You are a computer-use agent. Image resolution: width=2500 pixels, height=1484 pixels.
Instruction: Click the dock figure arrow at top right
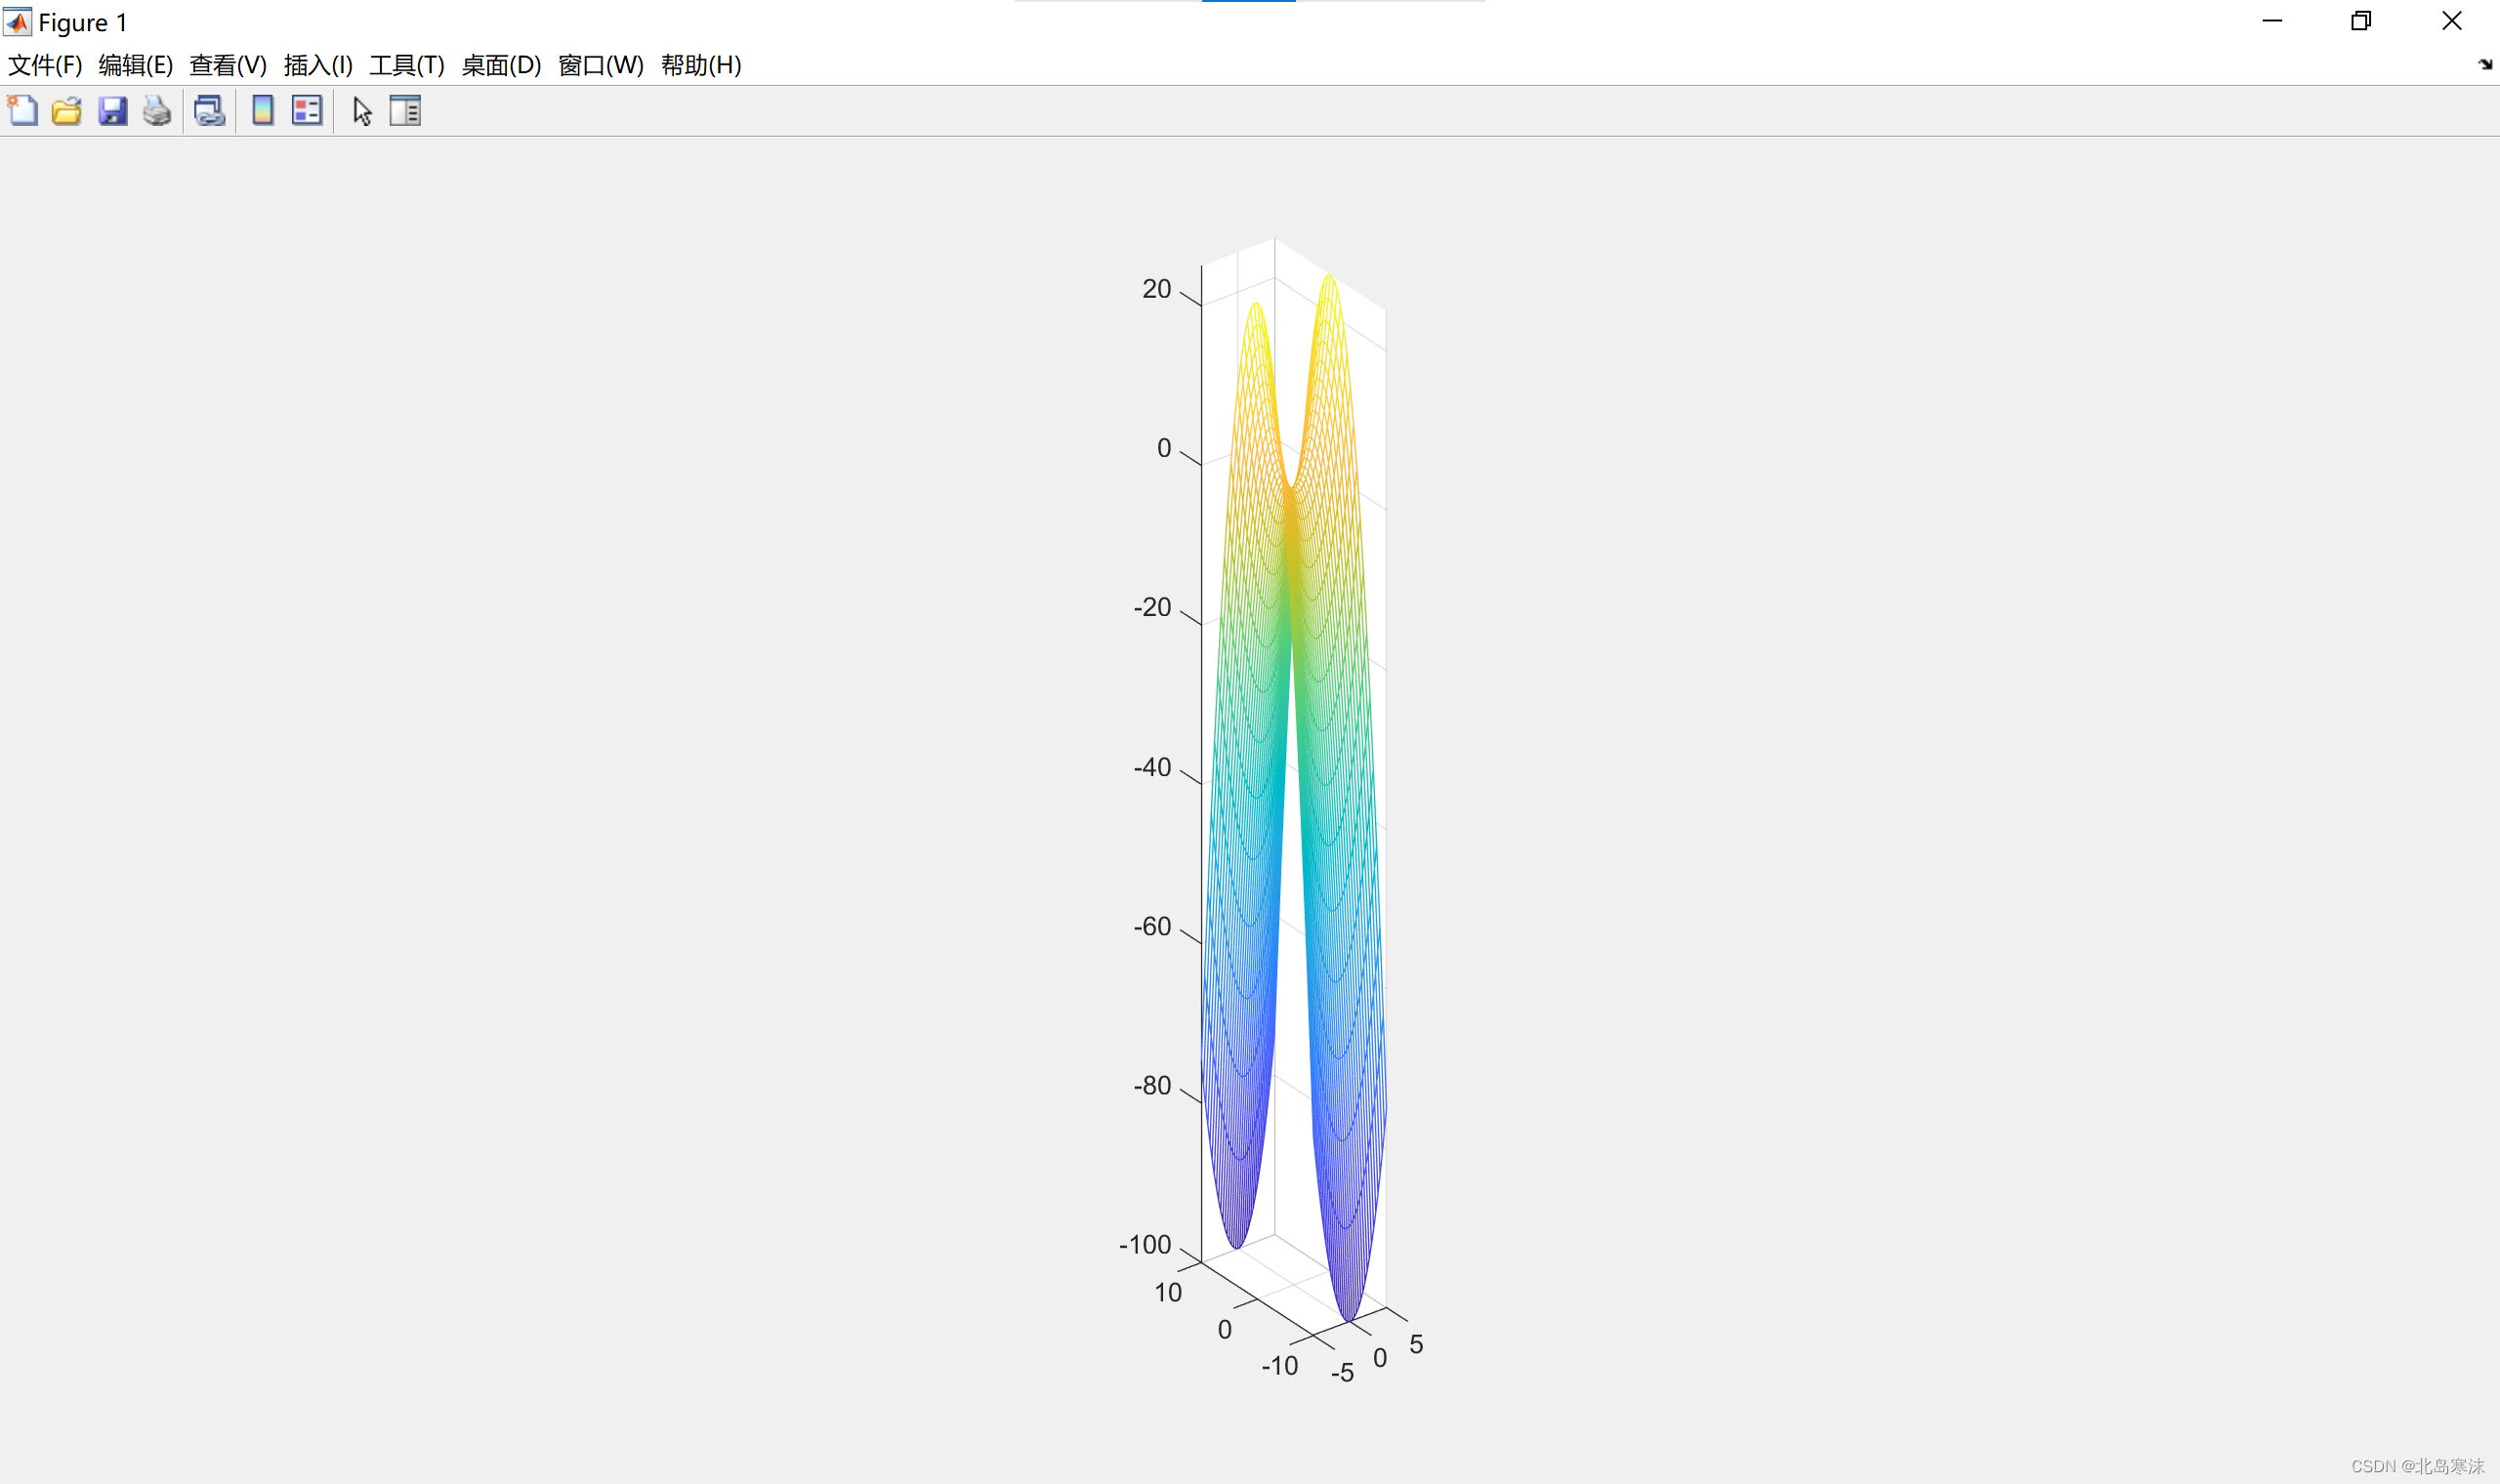(2485, 65)
